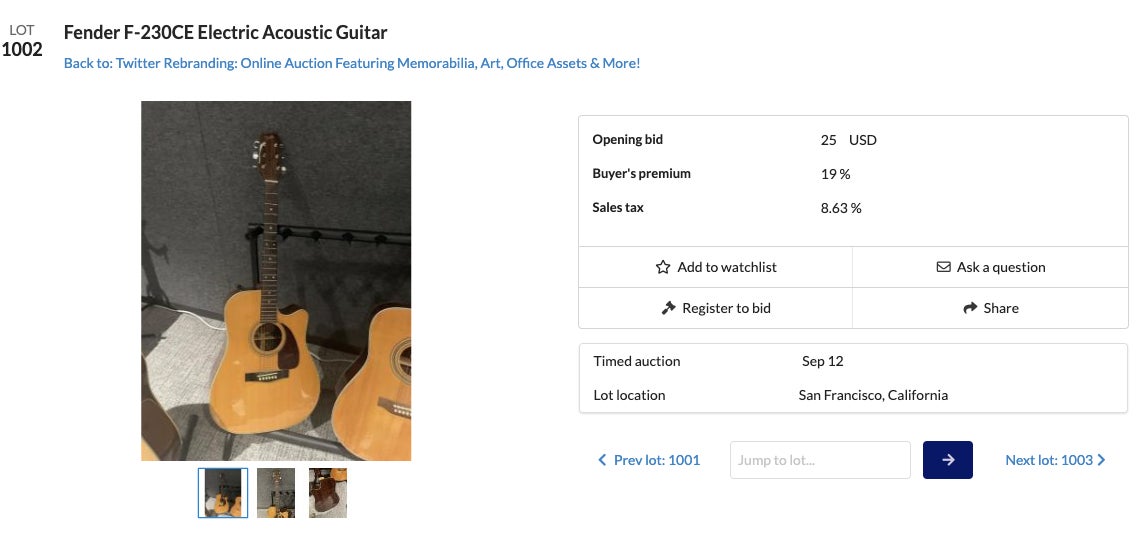Go to Prev lot: 1001
The height and width of the screenshot is (554, 1137).
(x=656, y=460)
